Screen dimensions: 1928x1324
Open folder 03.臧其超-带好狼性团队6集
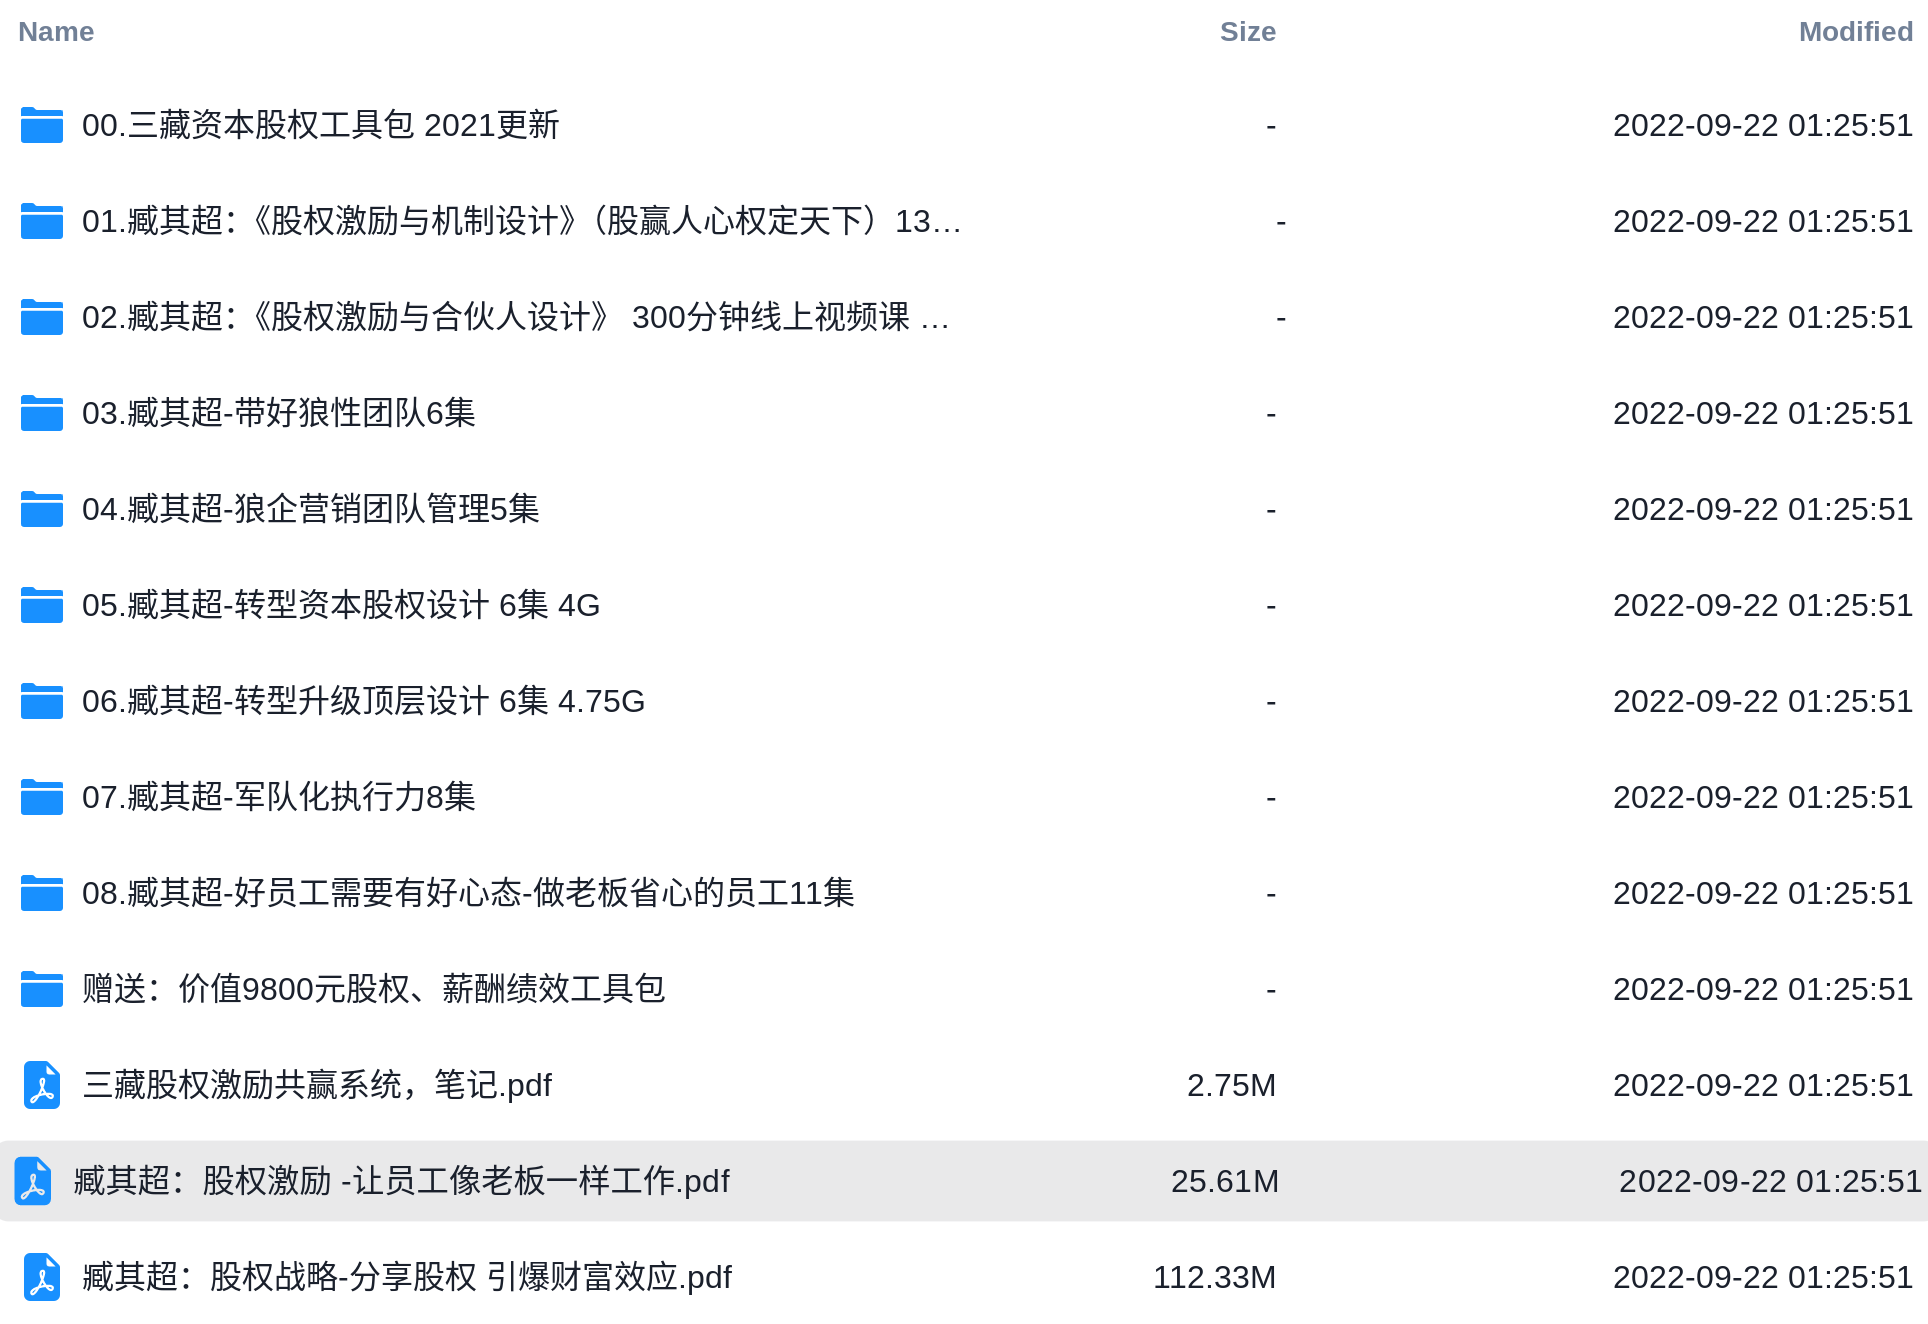[278, 413]
